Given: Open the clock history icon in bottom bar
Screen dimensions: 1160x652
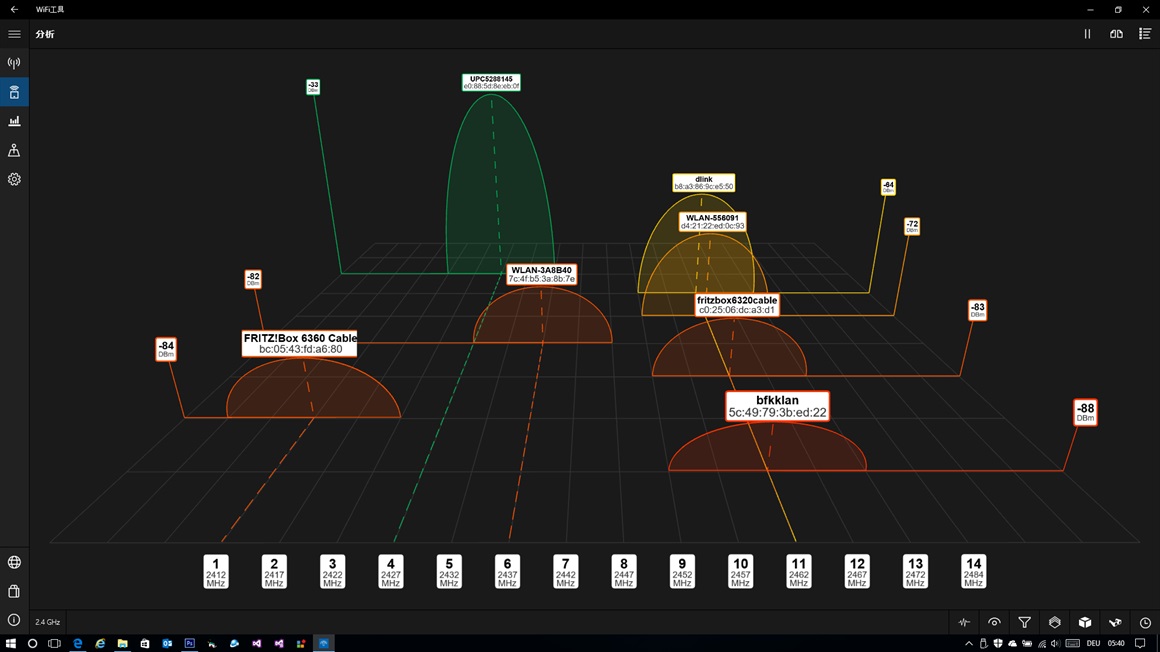Looking at the screenshot, I should click(x=1145, y=622).
